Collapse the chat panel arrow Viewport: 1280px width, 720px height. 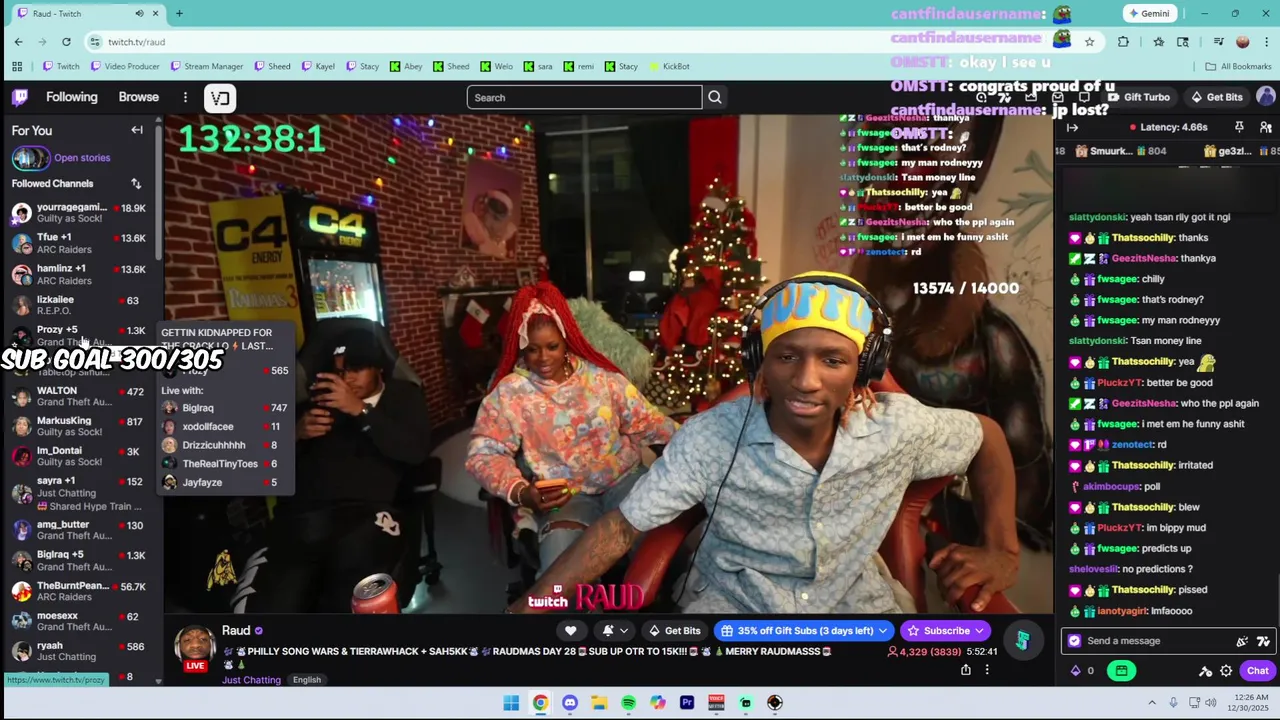1072,128
